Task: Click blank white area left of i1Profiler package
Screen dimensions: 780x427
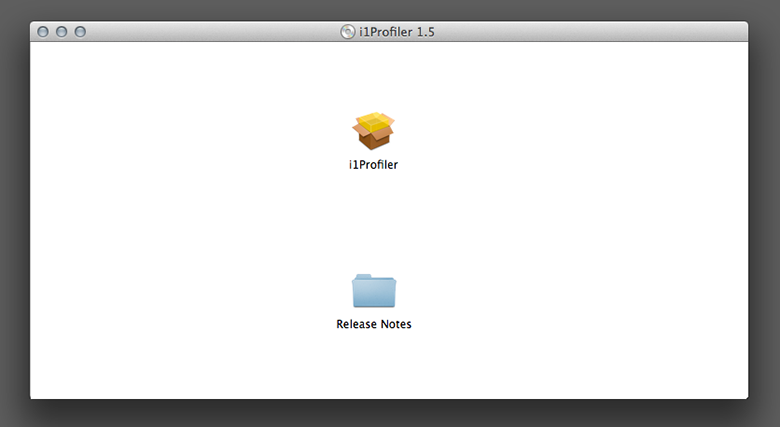Action: (200, 135)
